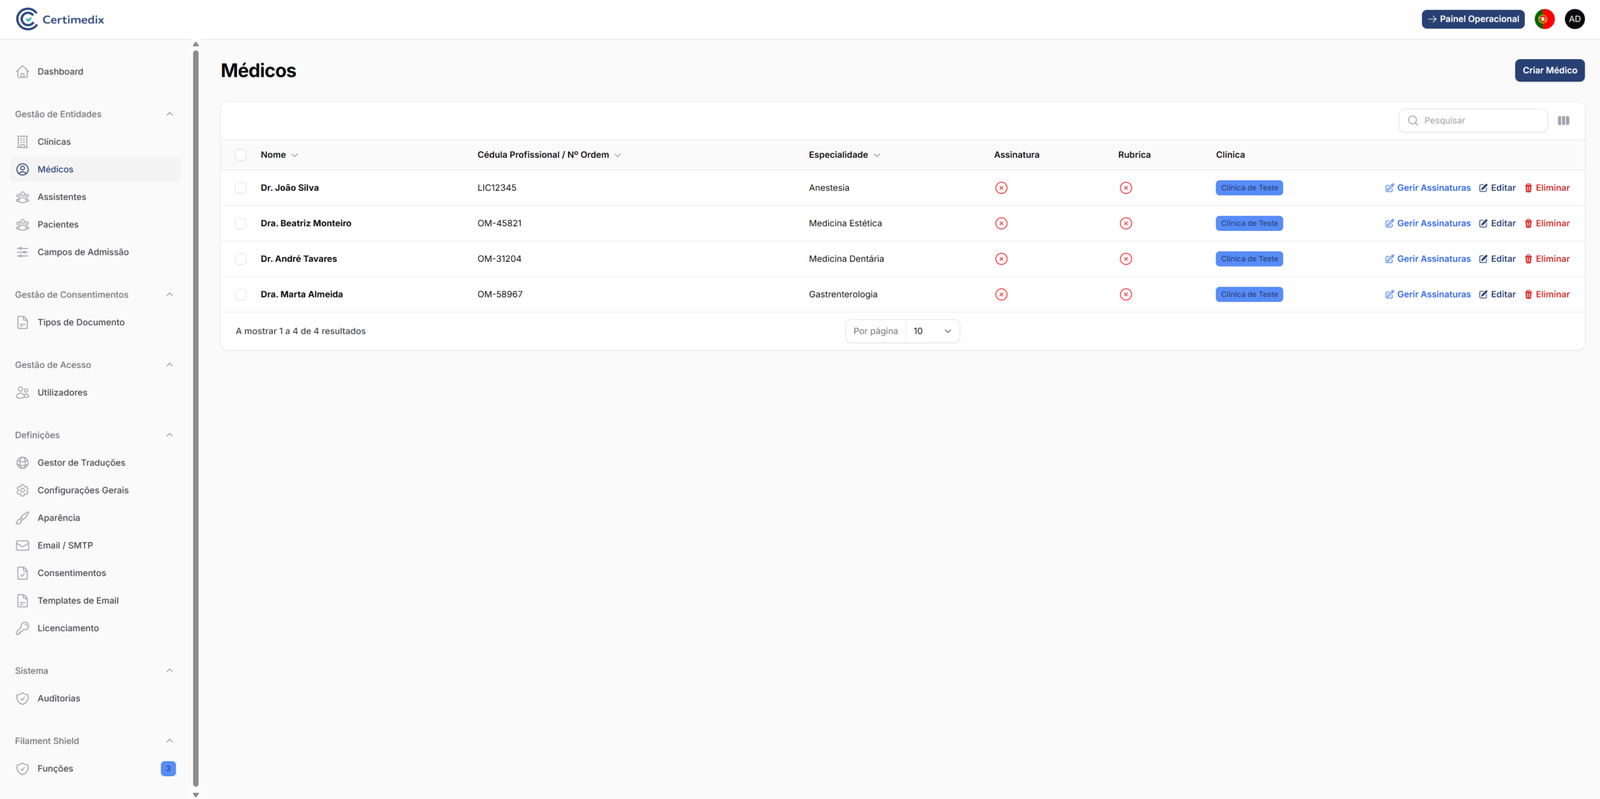
Task: Click Gerir Assinaturas for Dr. João Silva
Action: tap(1427, 188)
